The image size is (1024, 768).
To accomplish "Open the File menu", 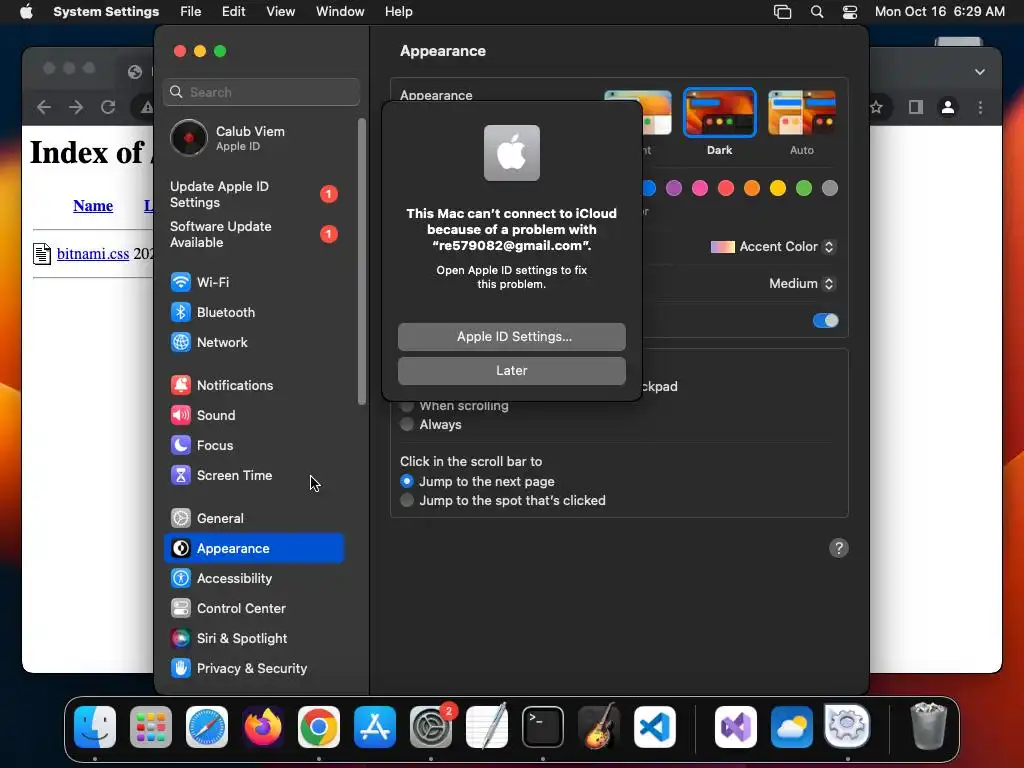I will pos(191,12).
